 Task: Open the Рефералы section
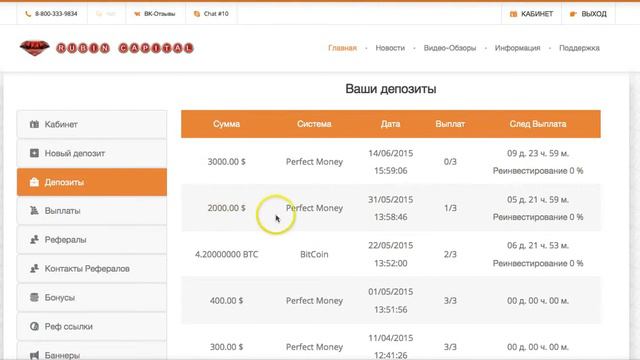pyautogui.click(x=92, y=240)
